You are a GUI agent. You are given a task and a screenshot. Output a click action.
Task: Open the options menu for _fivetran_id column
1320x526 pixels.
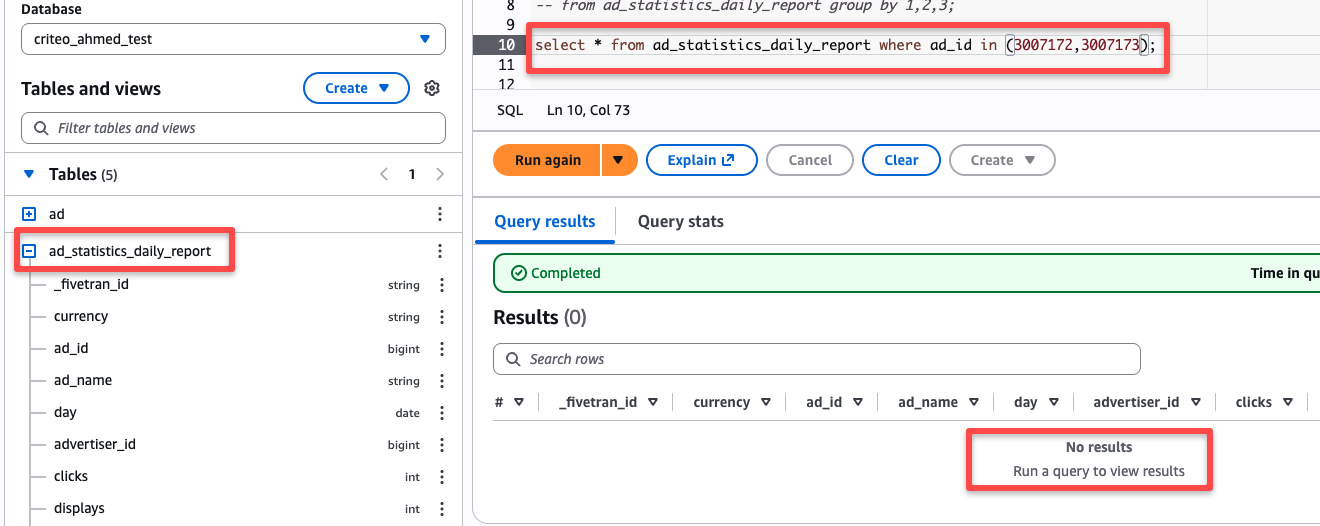click(x=442, y=285)
